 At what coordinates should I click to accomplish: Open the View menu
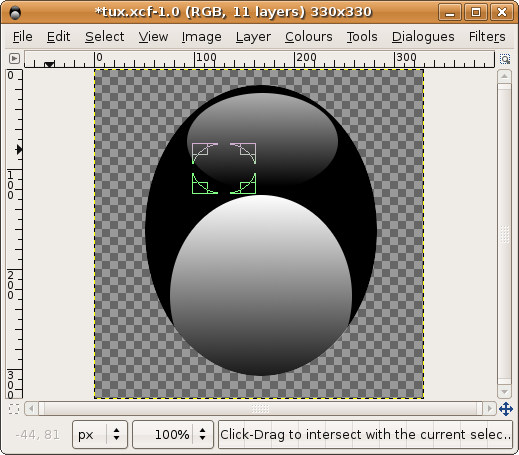153,37
